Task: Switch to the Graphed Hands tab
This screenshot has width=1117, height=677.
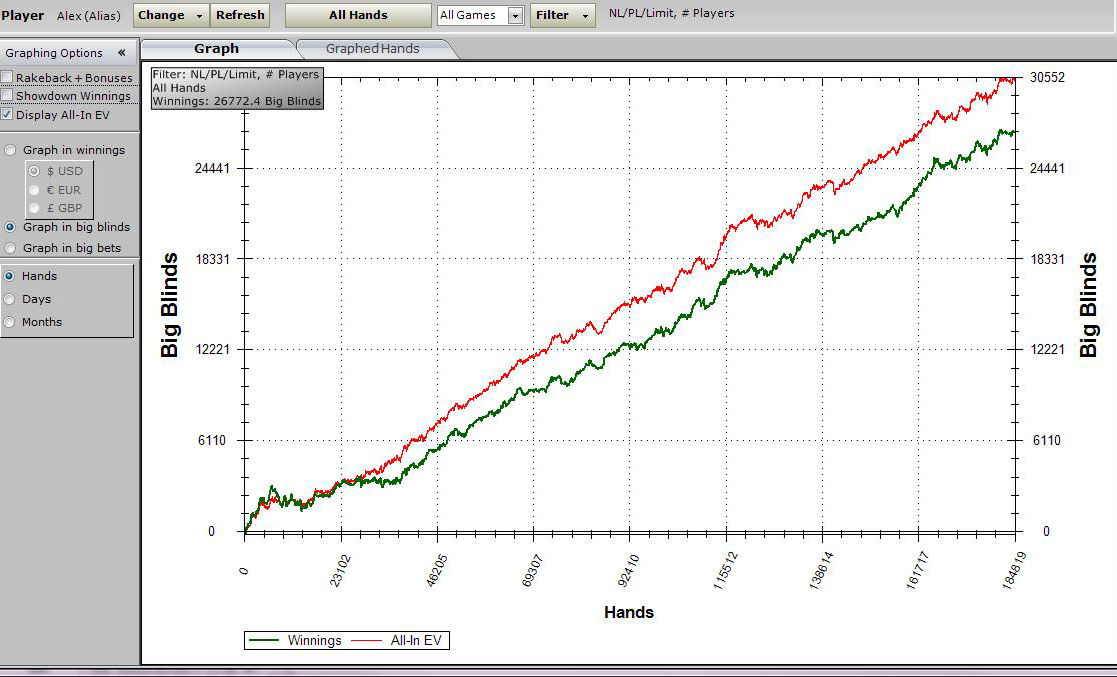Action: (x=372, y=48)
